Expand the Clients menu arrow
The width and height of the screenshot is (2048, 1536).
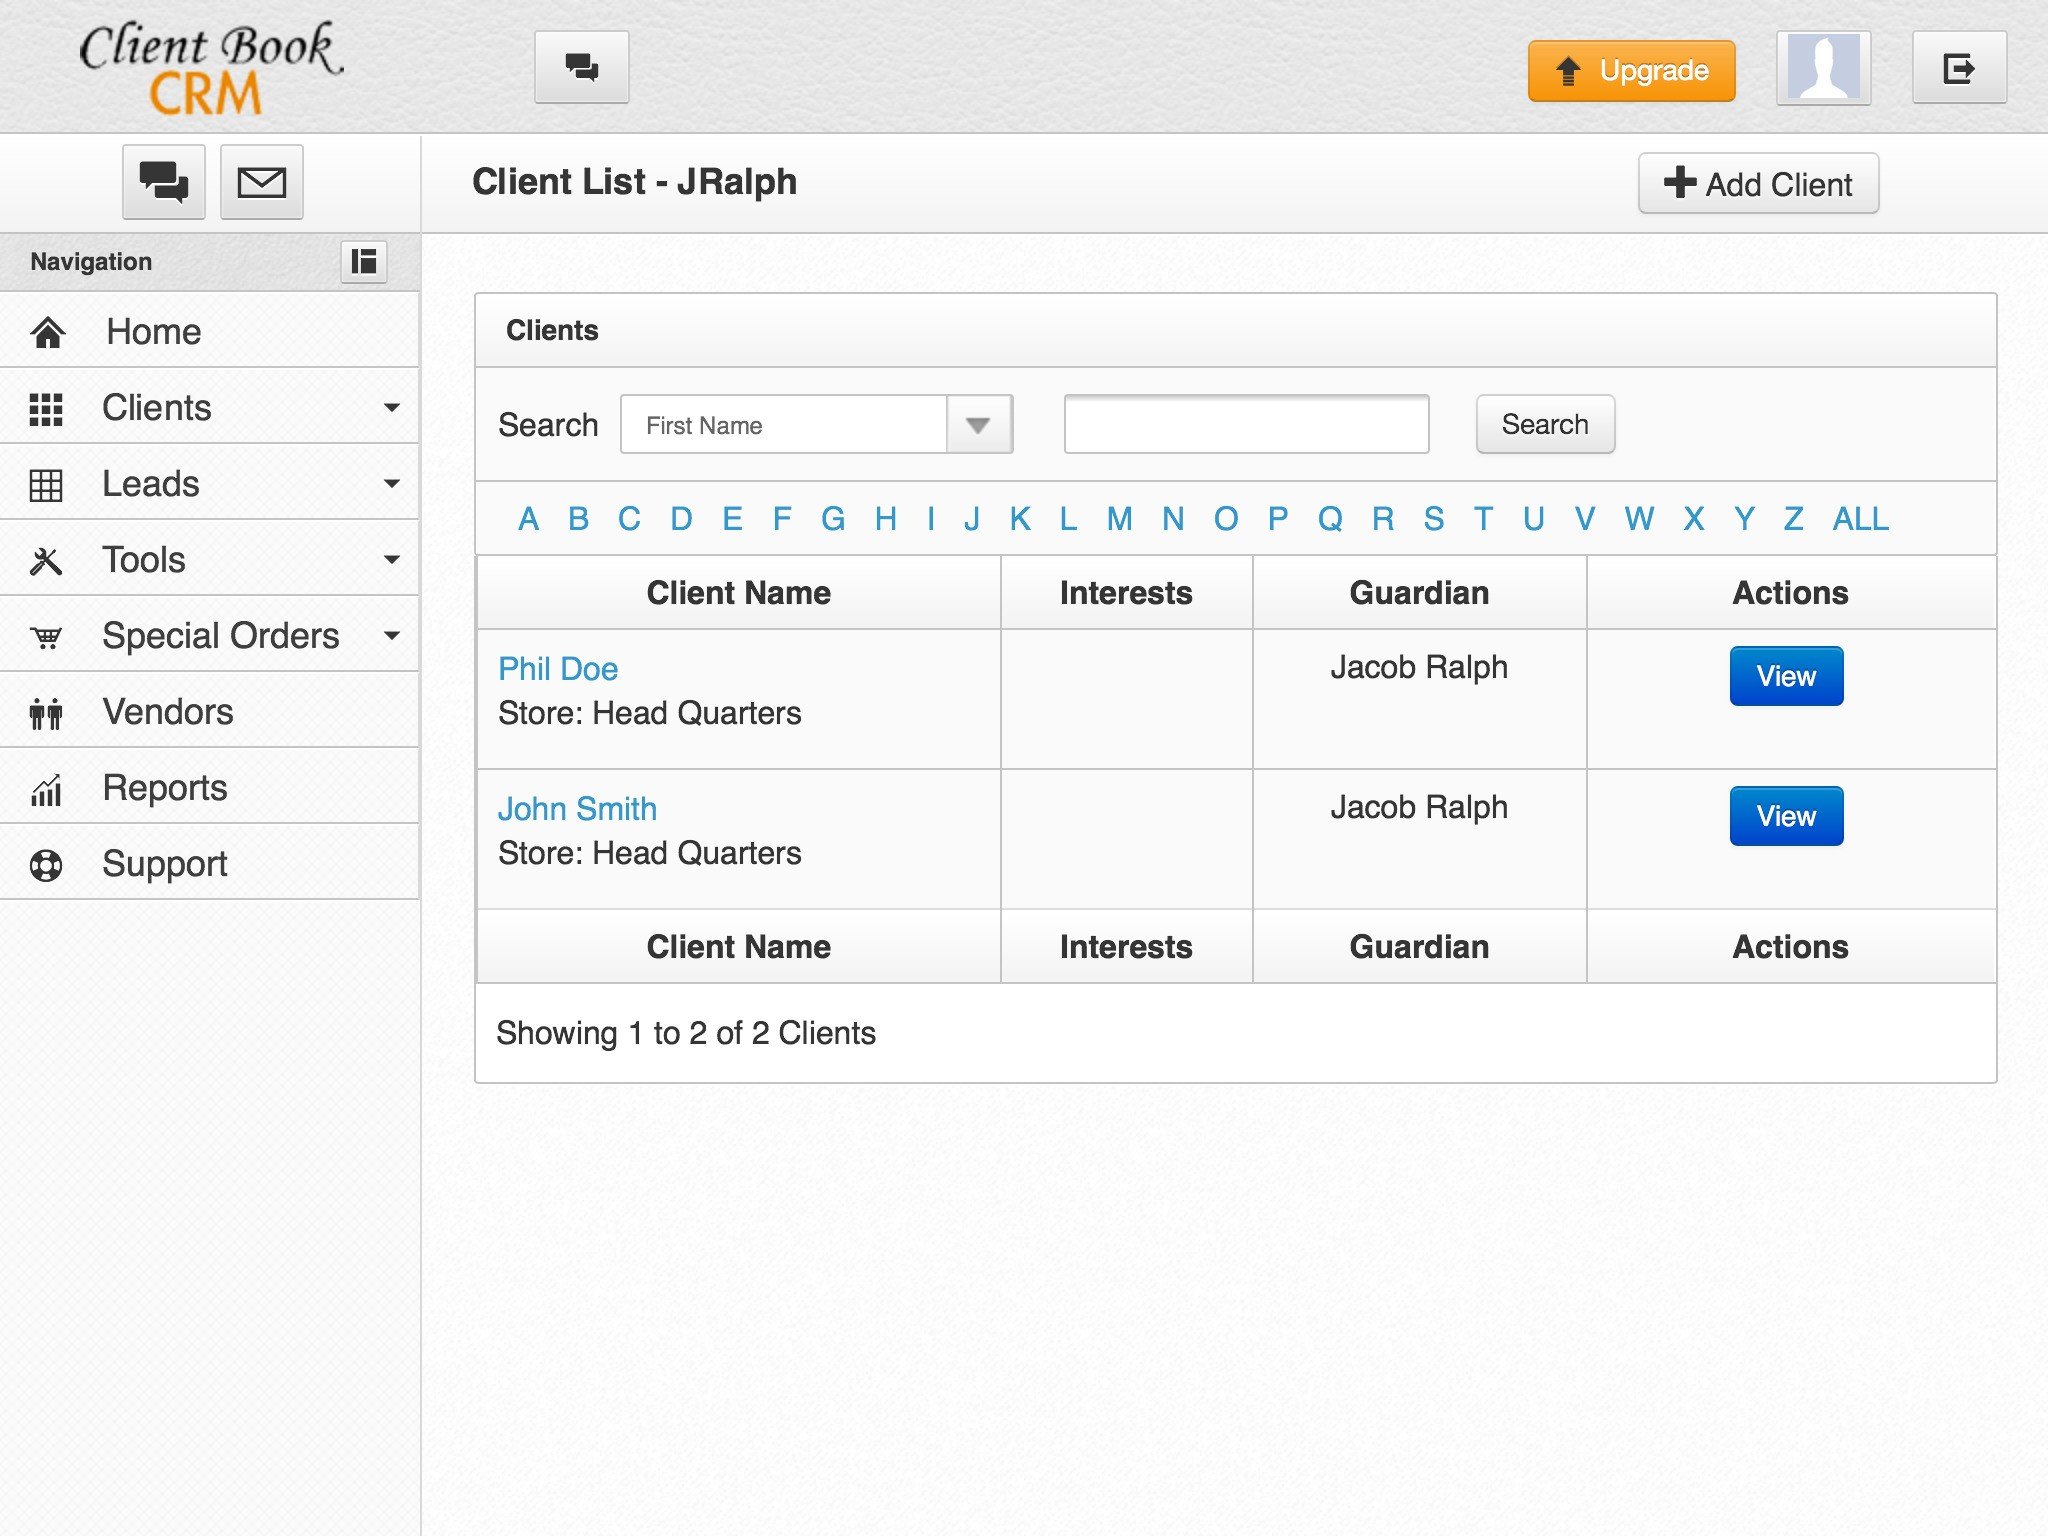click(392, 408)
